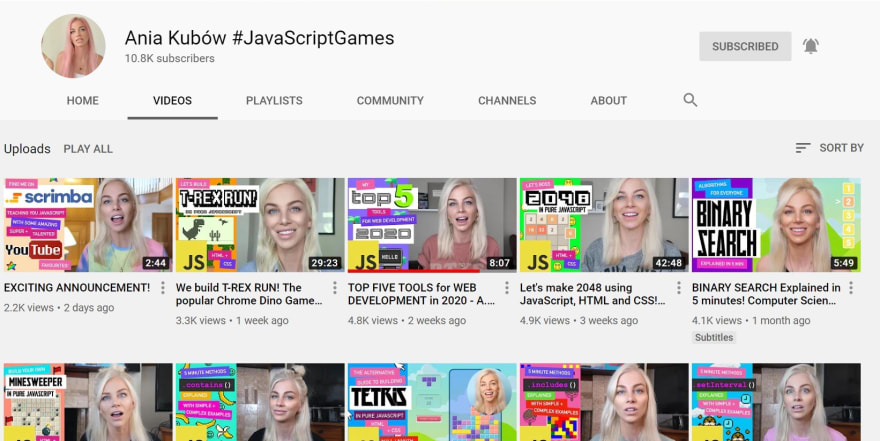The width and height of the screenshot is (880, 441).
Task: Open BINARY SEARCH Explained video title
Action: coord(766,294)
